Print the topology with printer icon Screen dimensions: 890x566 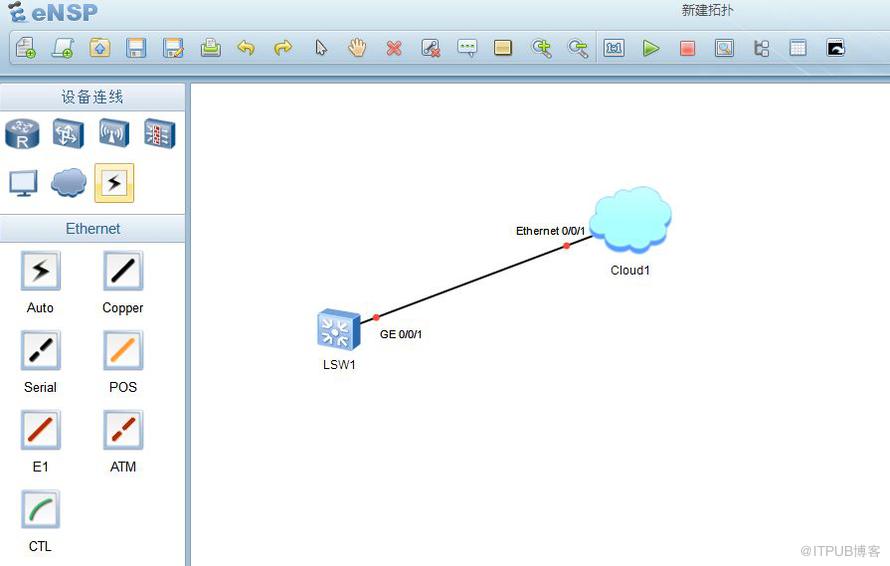[211, 48]
